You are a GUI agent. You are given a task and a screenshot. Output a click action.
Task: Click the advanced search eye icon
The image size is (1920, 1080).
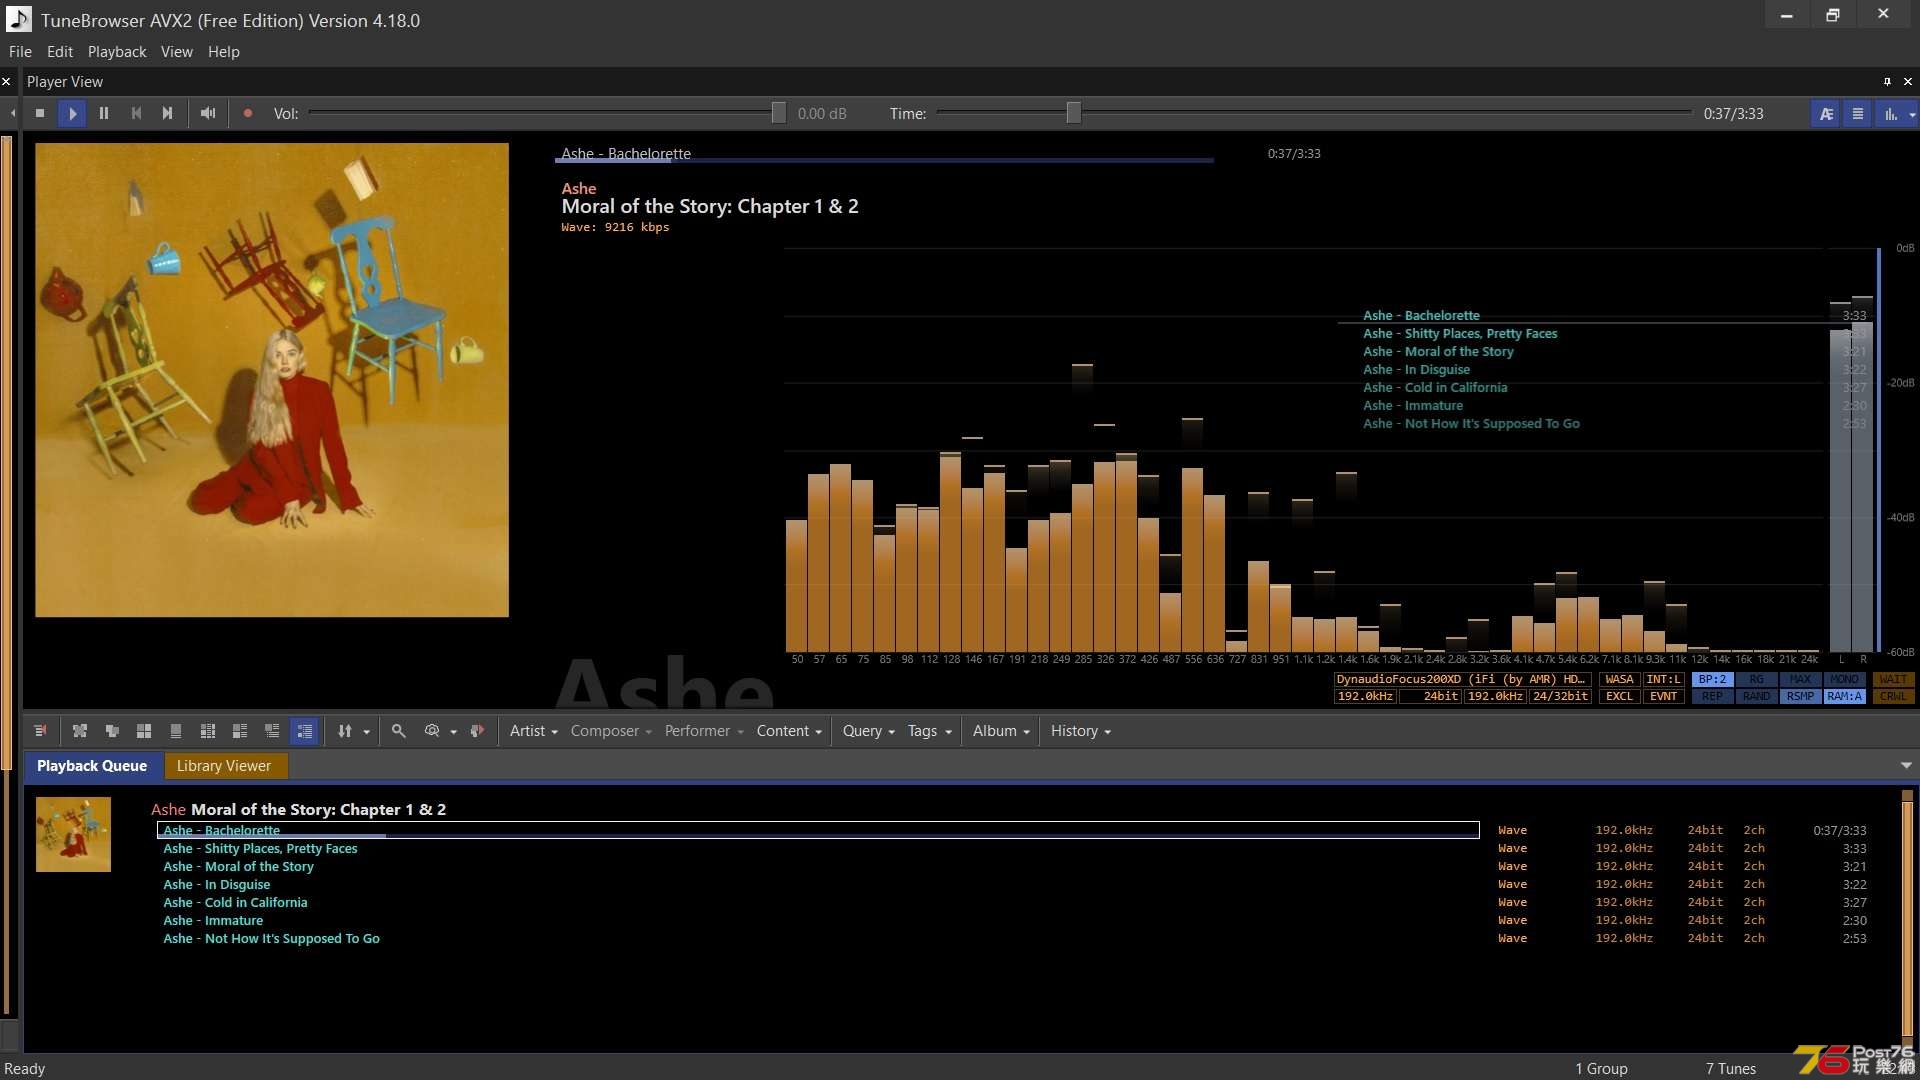(432, 731)
